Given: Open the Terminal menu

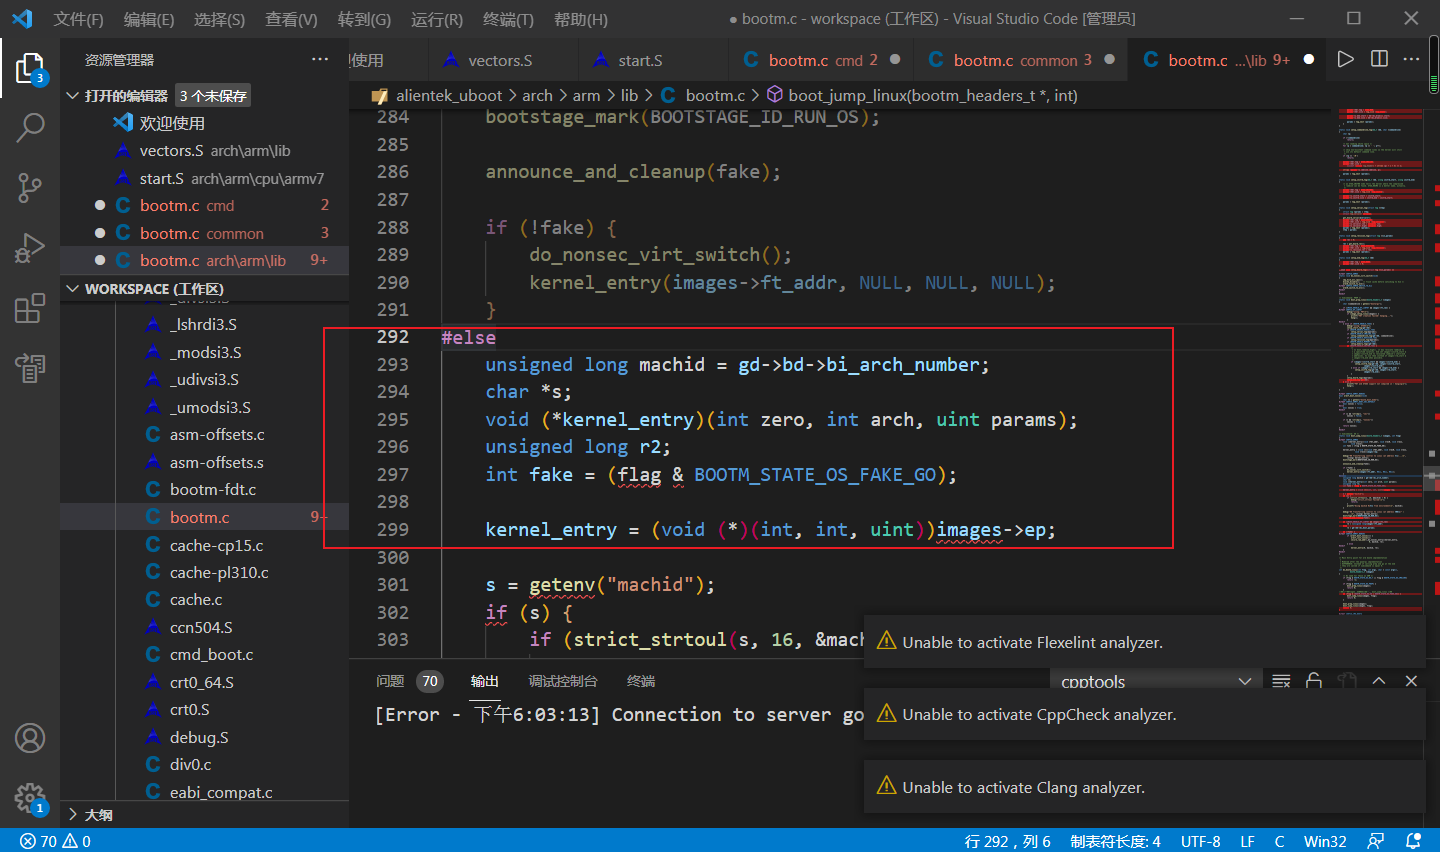Looking at the screenshot, I should pyautogui.click(x=508, y=19).
